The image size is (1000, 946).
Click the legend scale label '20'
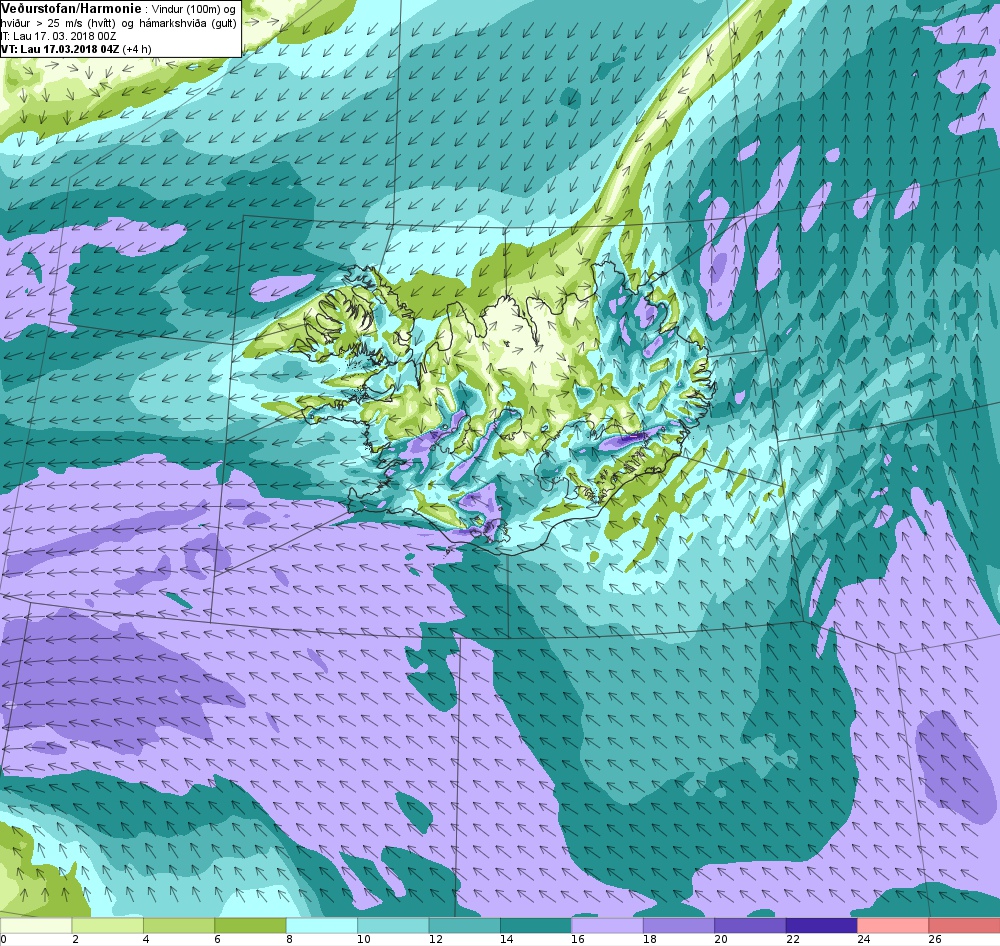pos(721,938)
